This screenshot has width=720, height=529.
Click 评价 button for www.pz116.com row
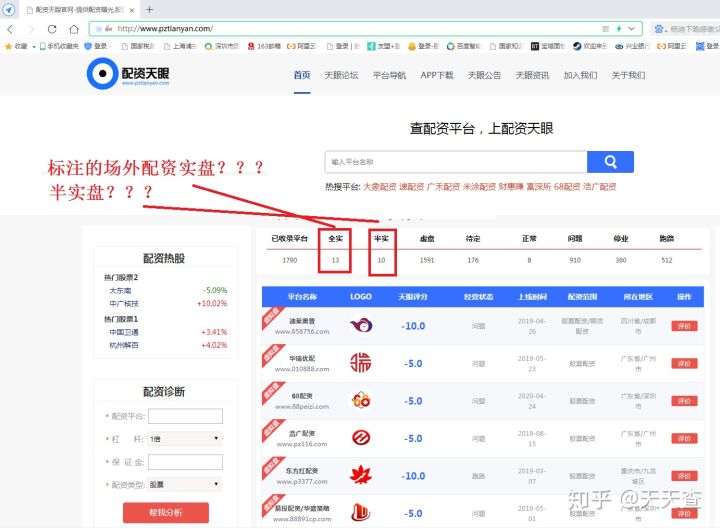684,439
